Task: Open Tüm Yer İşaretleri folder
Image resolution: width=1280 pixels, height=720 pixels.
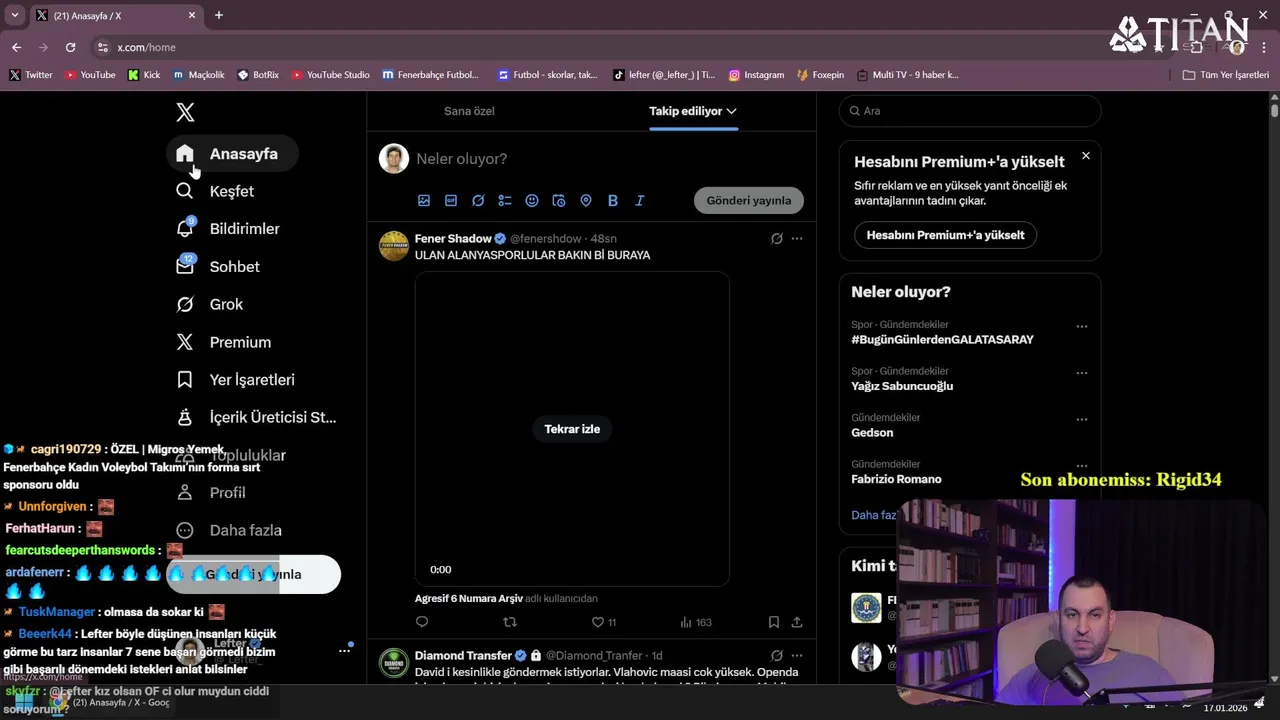Action: [1225, 75]
